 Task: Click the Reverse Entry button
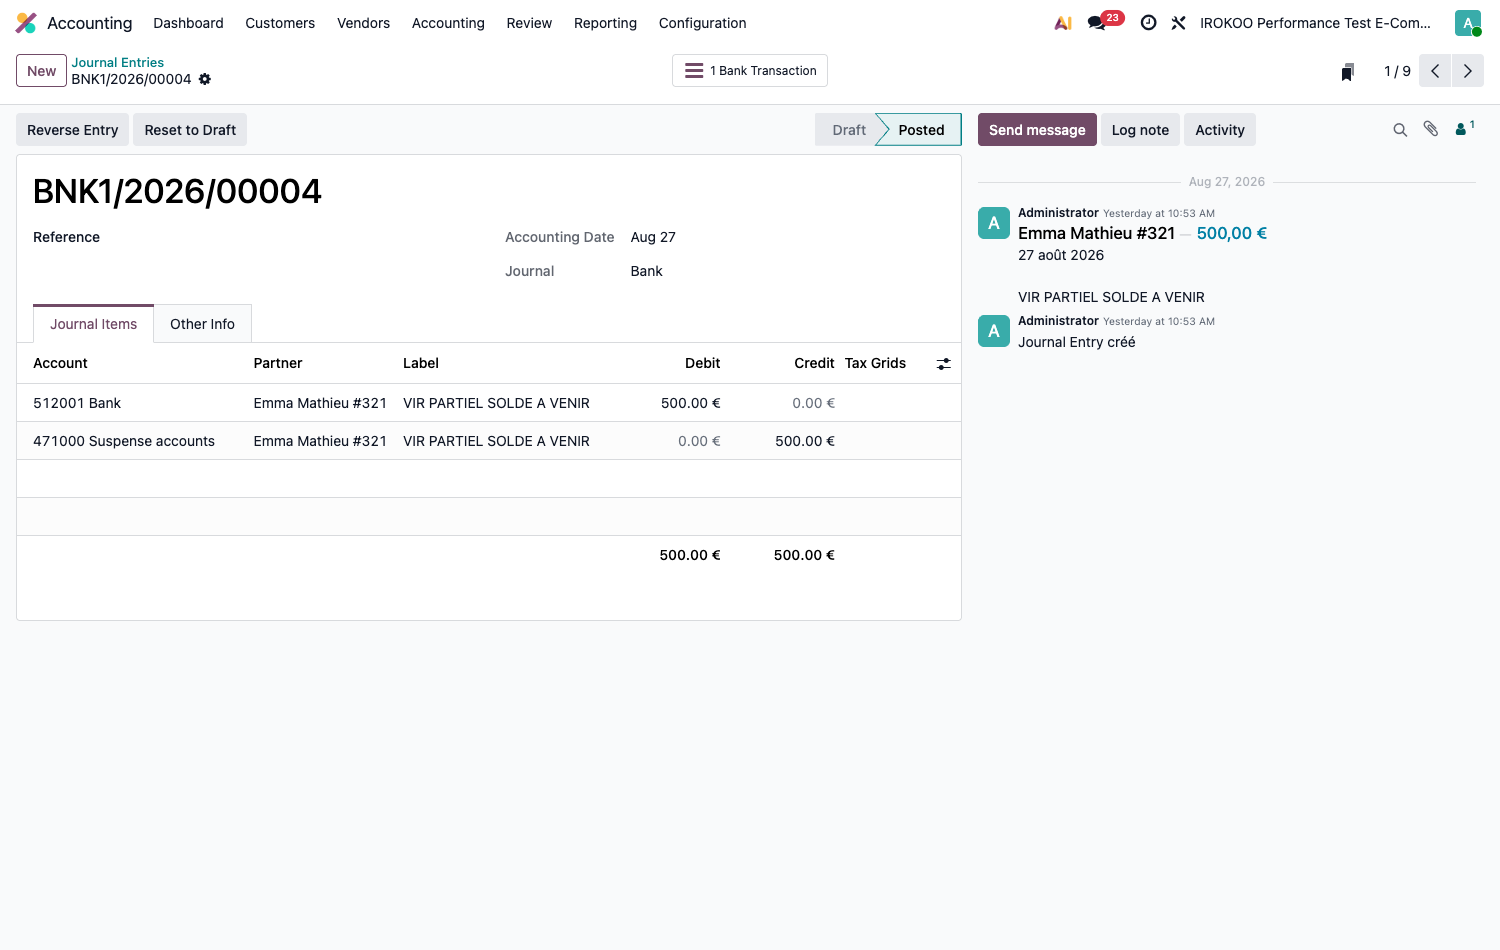[72, 130]
